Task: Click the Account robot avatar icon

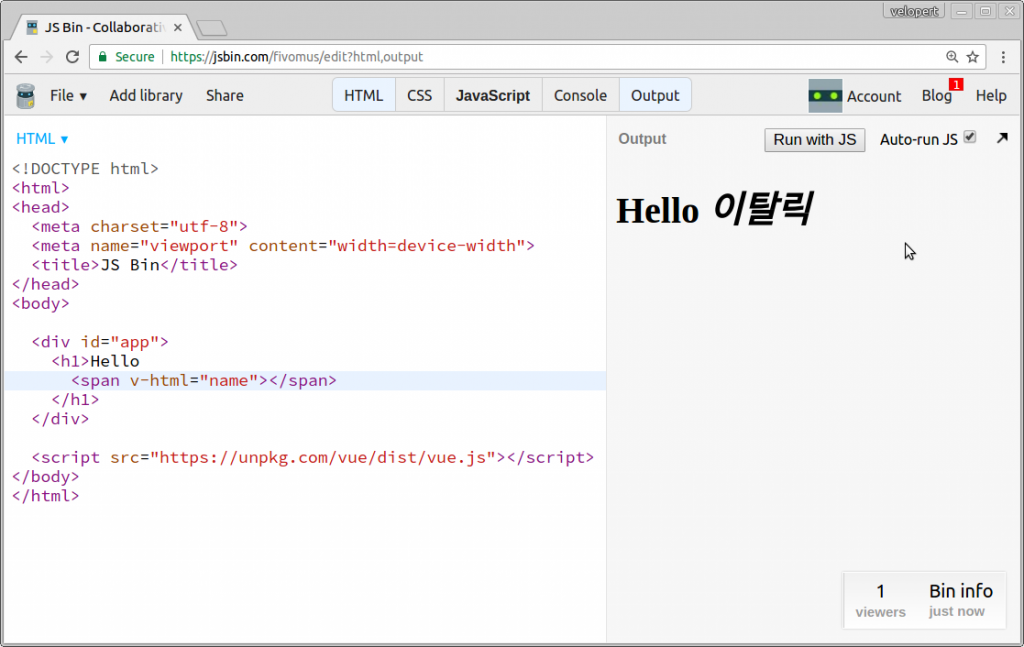Action: pos(825,95)
